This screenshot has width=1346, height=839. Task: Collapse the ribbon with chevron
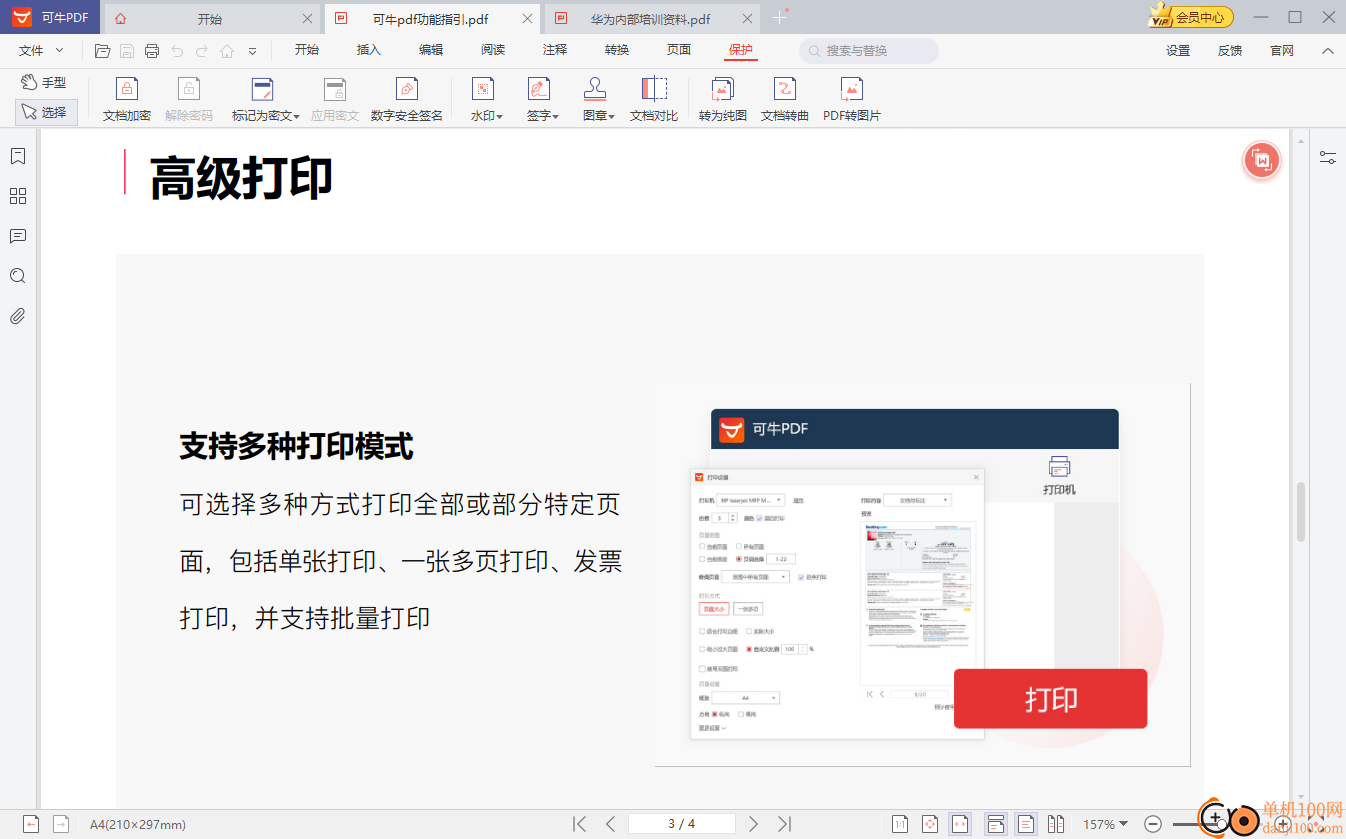[1327, 51]
